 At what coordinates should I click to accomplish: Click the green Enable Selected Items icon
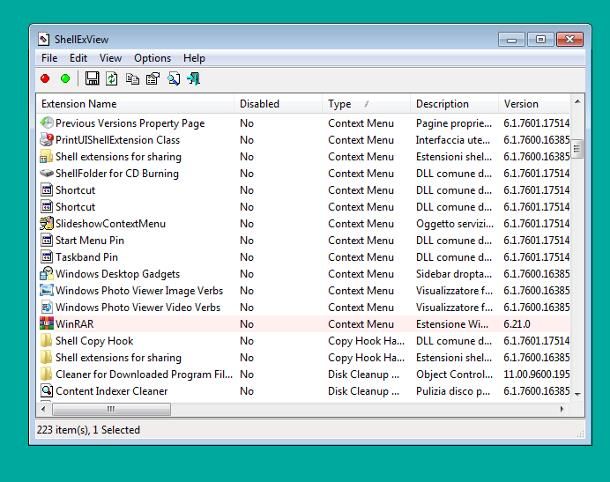(65, 79)
